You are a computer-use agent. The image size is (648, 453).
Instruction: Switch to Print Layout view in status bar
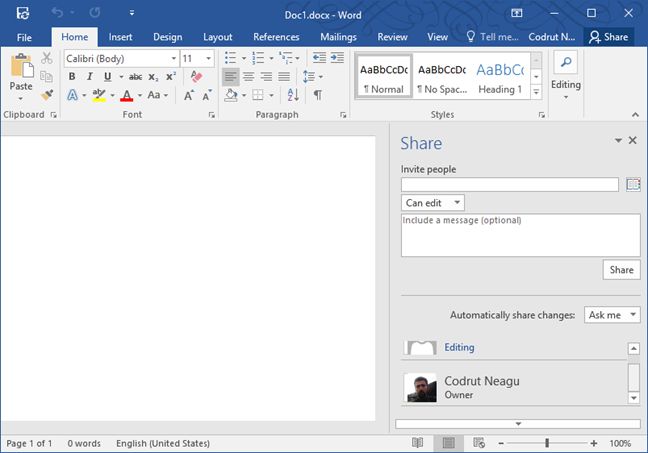[448, 443]
